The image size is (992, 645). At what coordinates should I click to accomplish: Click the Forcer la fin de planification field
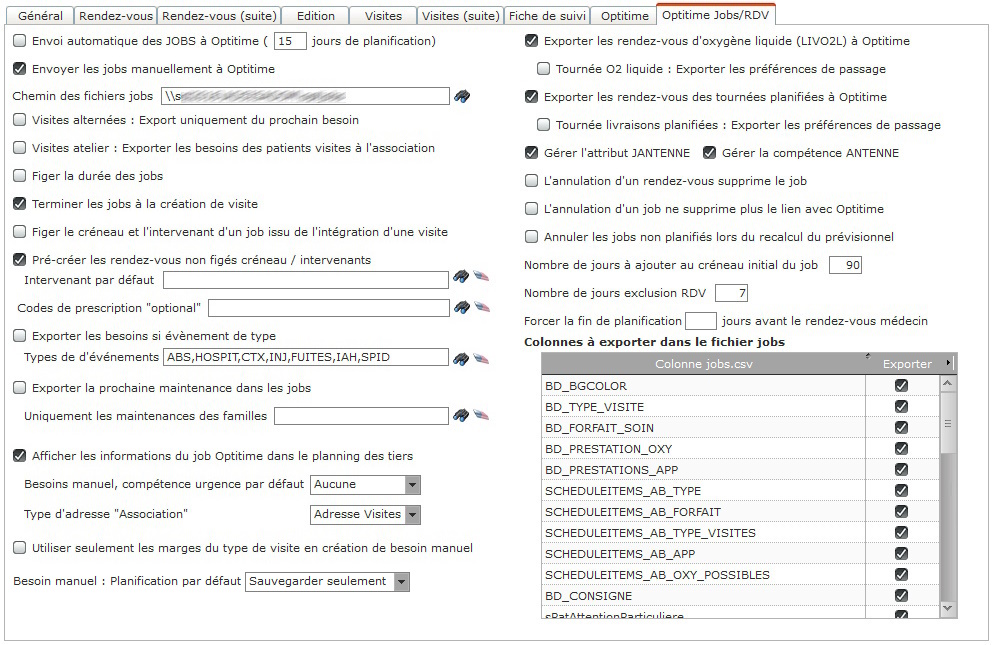[x=701, y=321]
